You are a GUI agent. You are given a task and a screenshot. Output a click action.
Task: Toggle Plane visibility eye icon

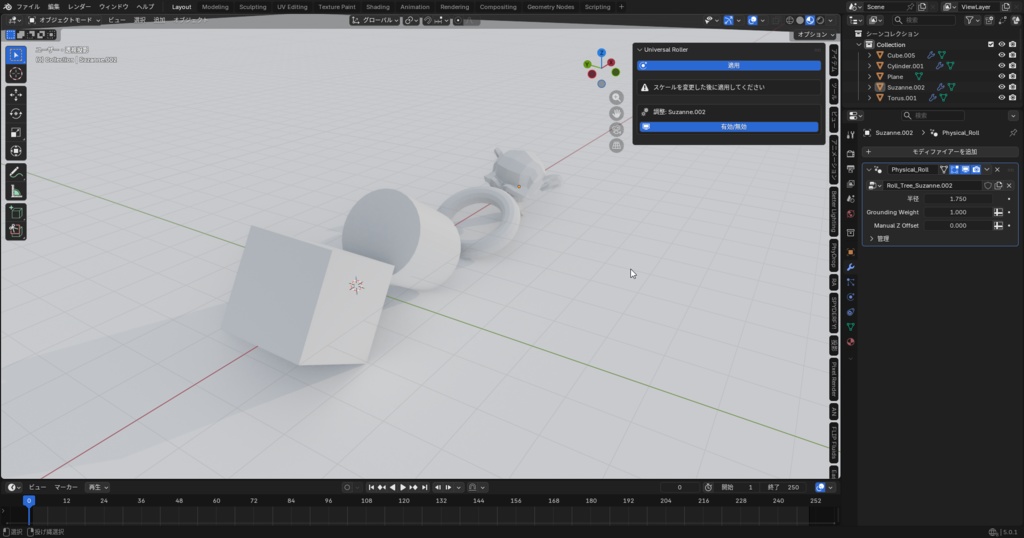tap(1001, 76)
